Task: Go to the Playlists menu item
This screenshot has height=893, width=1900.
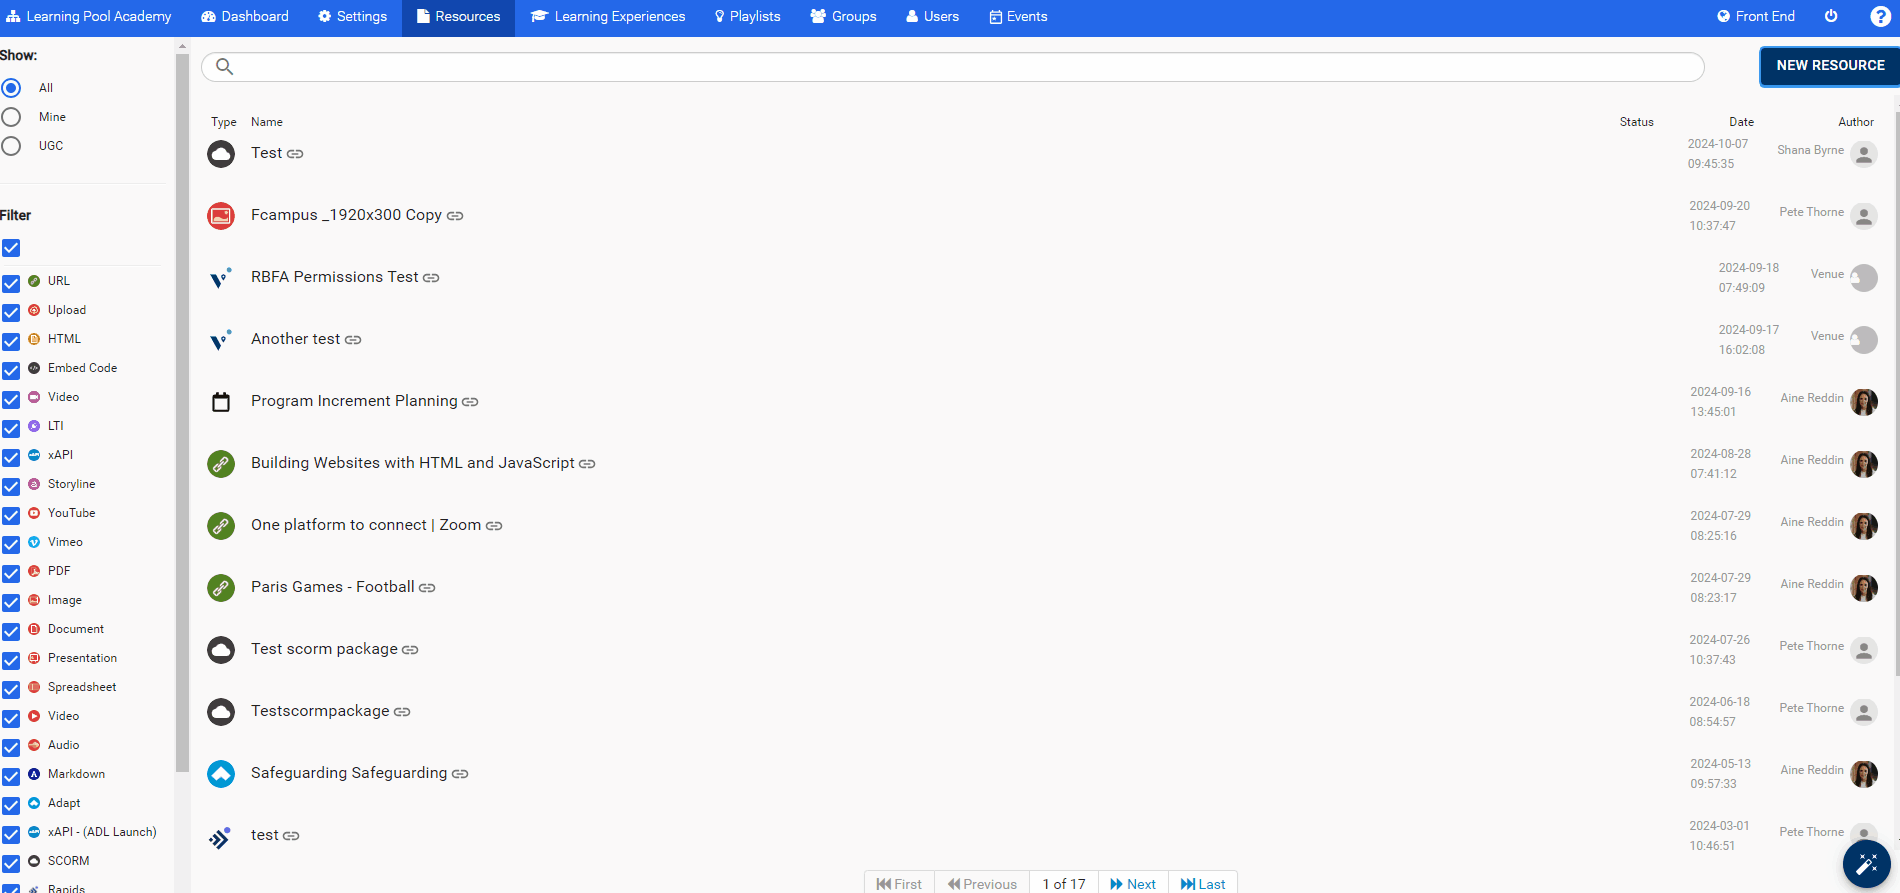Action: tap(747, 17)
